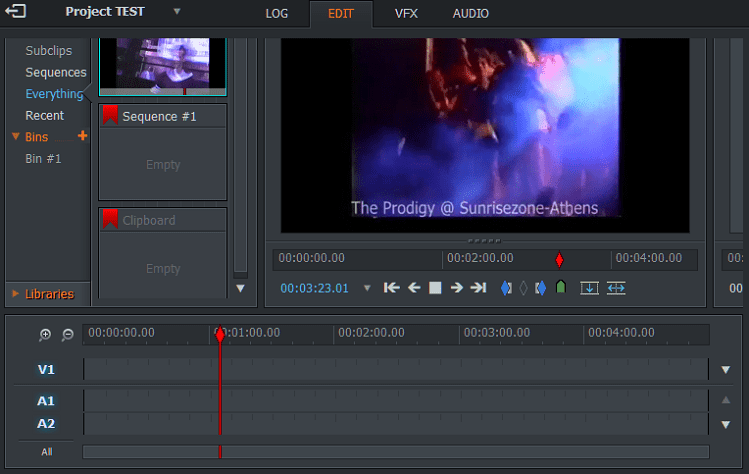This screenshot has height=474, width=749.
Task: Click the mark-out blue diamond icon
Action: (x=540, y=288)
